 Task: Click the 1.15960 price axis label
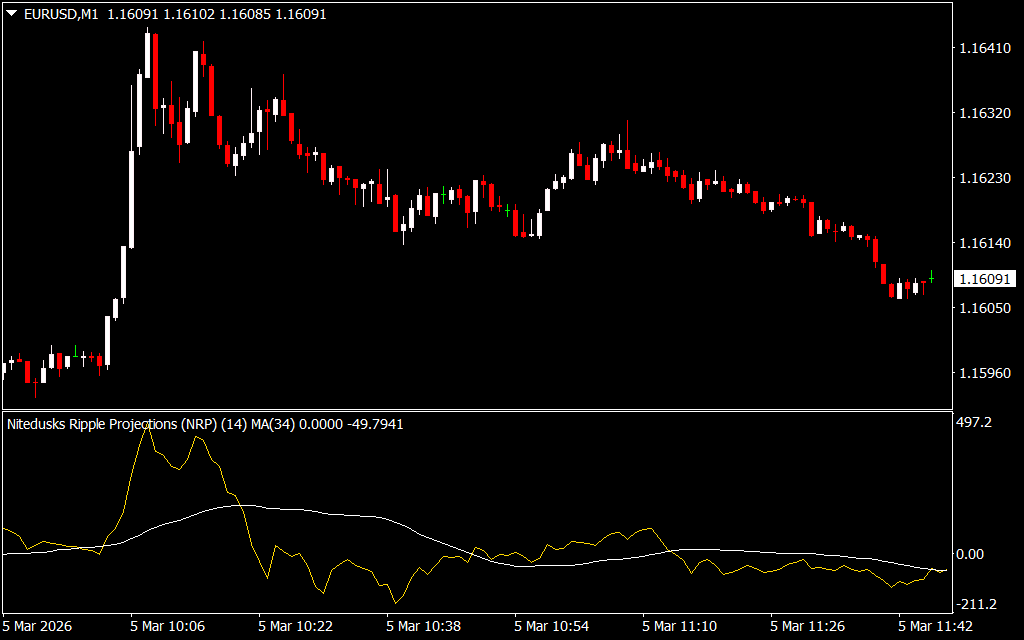(x=984, y=373)
